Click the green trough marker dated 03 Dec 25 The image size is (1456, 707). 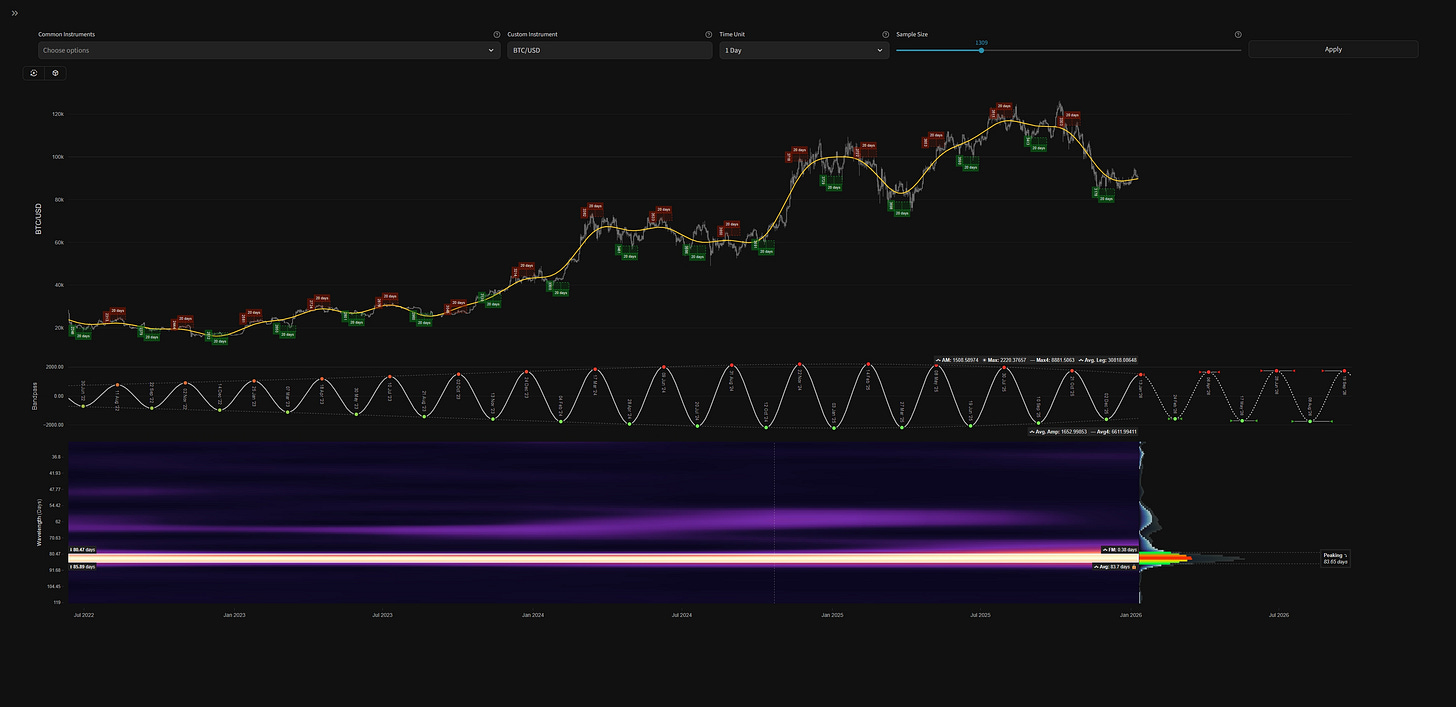[1106, 419]
